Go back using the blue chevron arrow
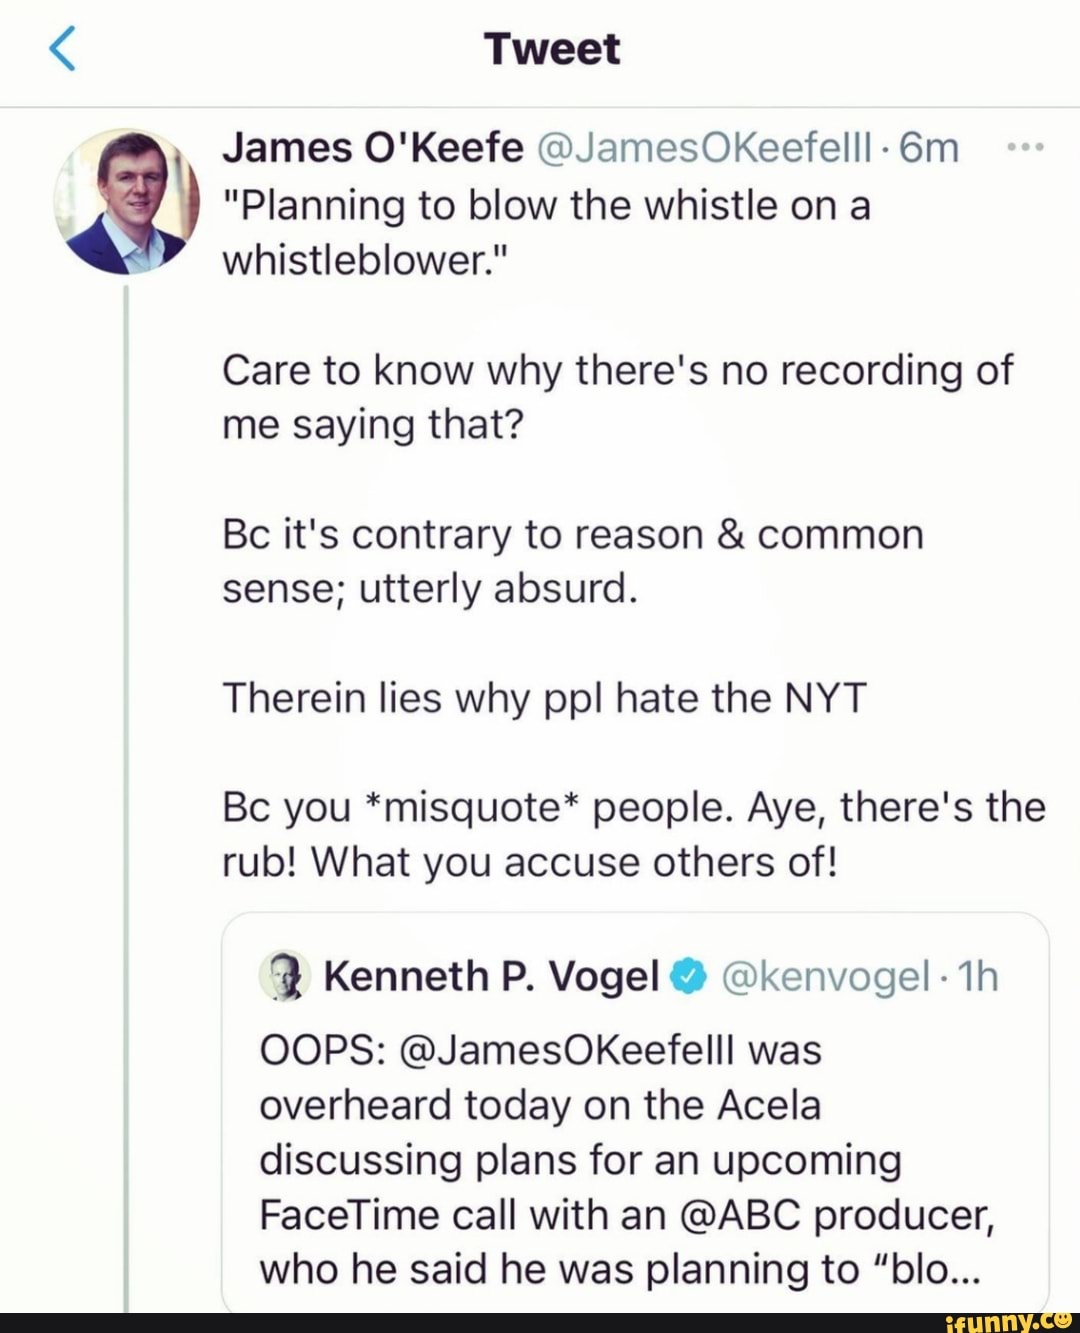Screen dimensions: 1080x1333 point(62,49)
